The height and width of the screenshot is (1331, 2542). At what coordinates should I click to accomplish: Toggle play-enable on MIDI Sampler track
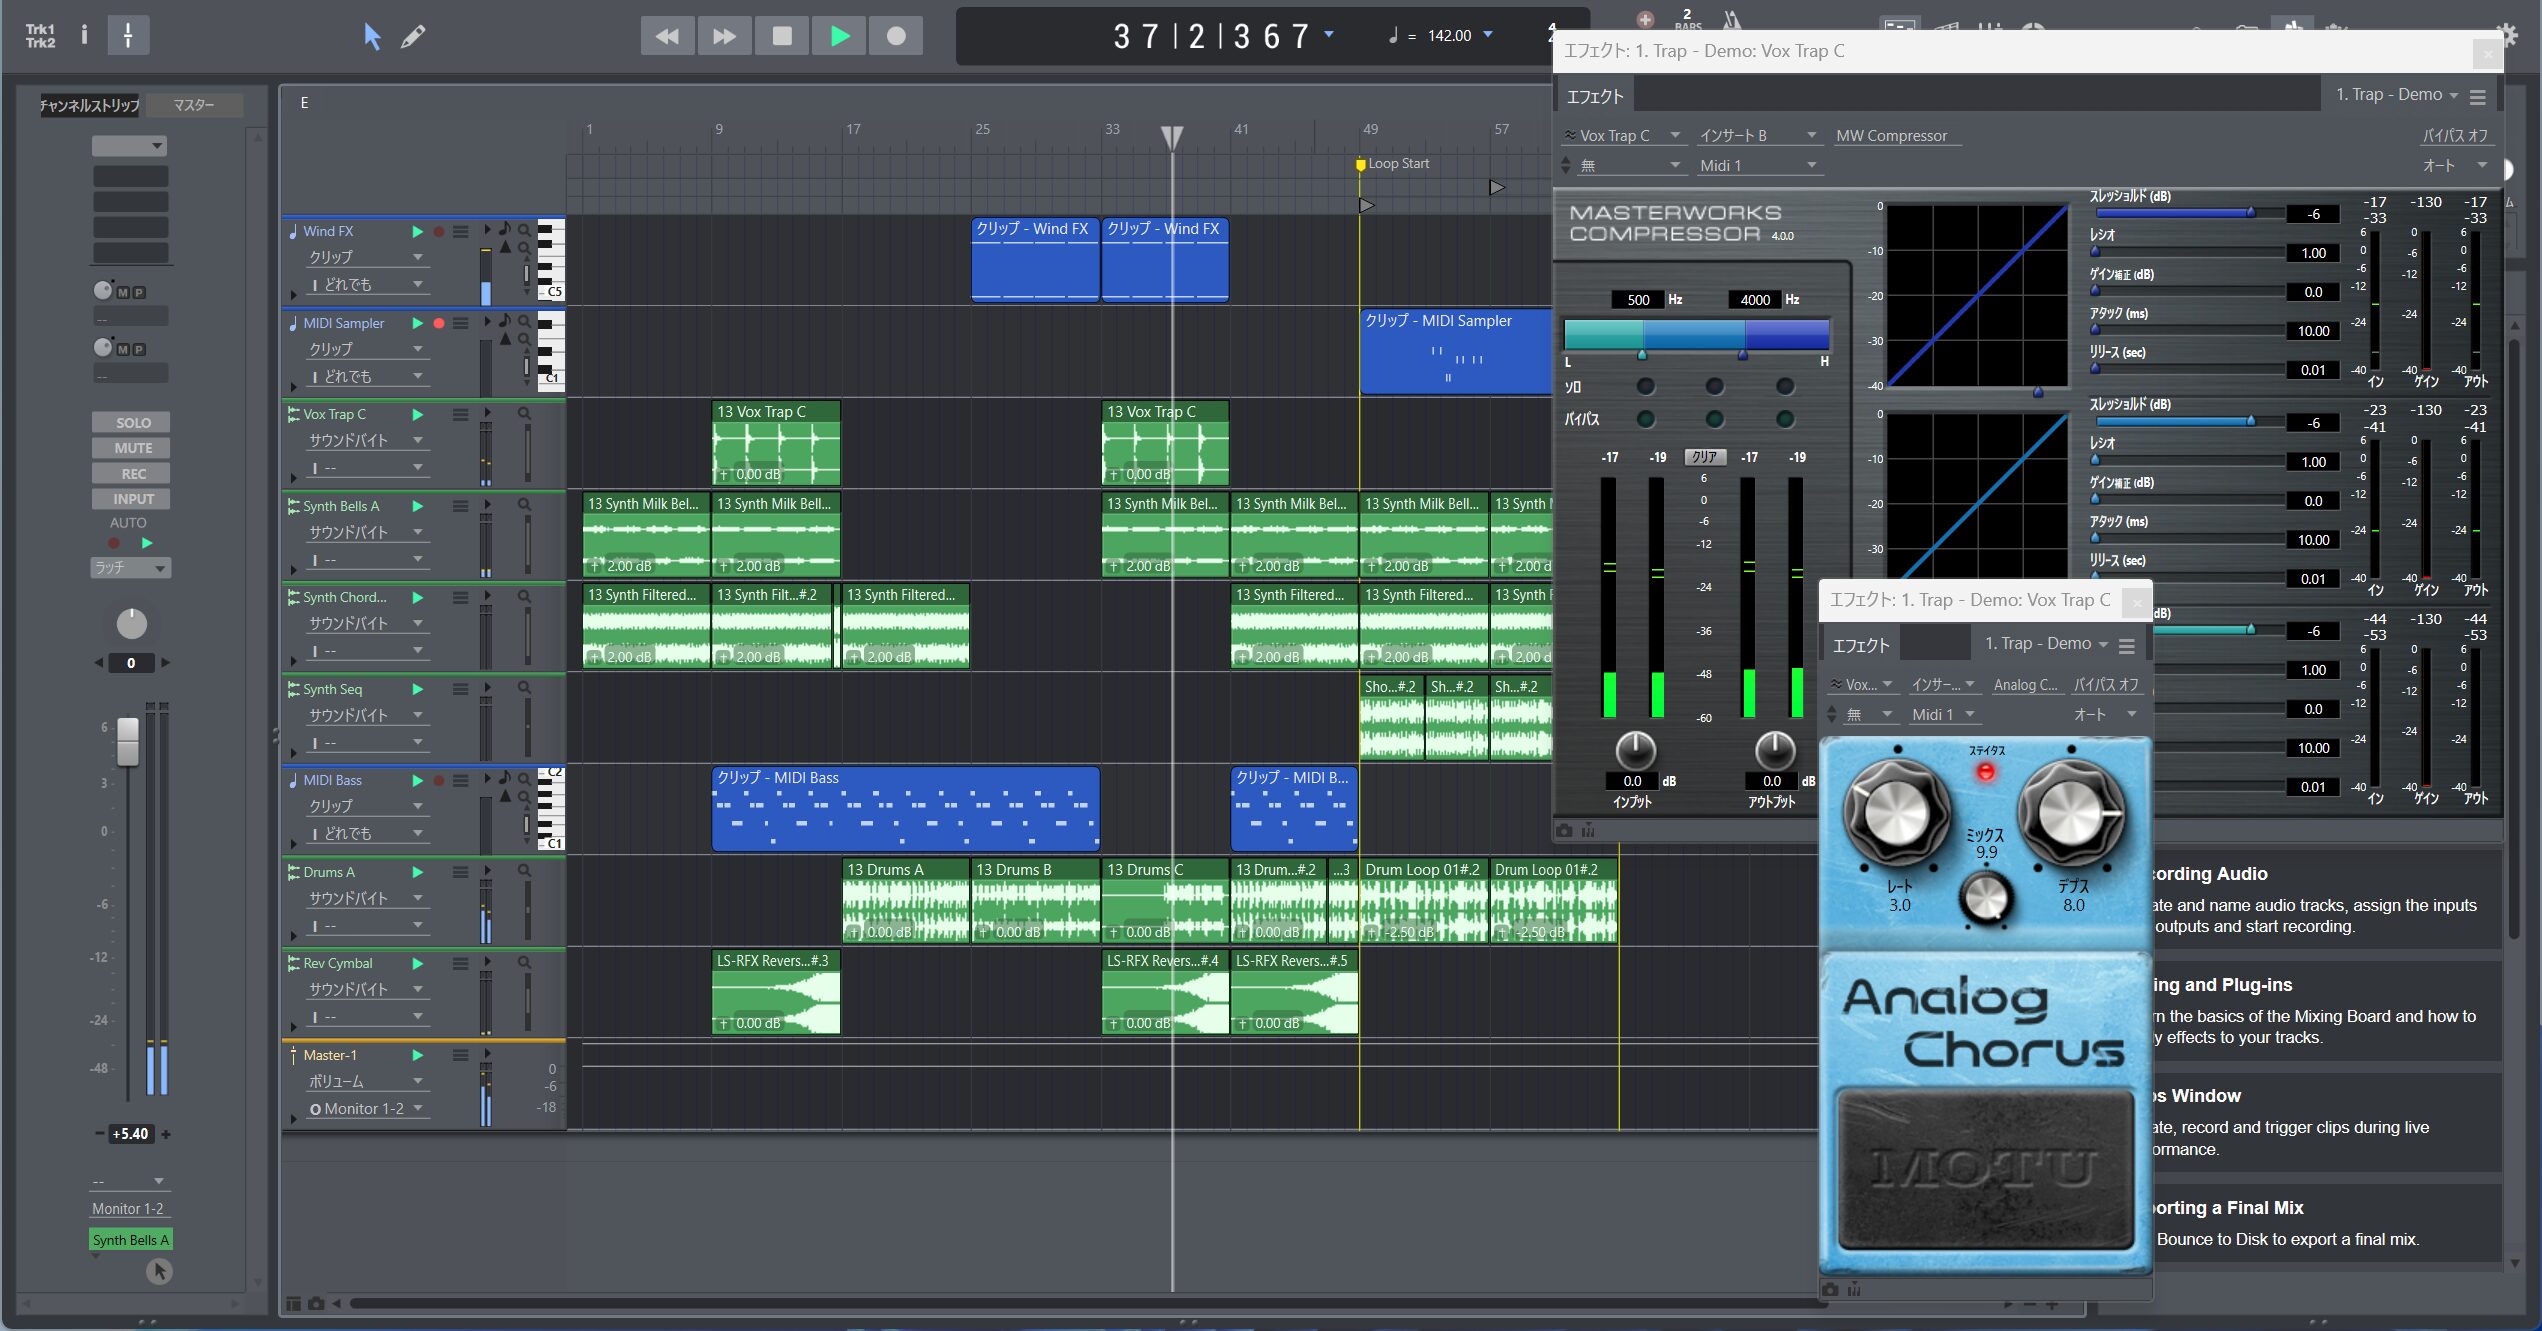tap(417, 323)
